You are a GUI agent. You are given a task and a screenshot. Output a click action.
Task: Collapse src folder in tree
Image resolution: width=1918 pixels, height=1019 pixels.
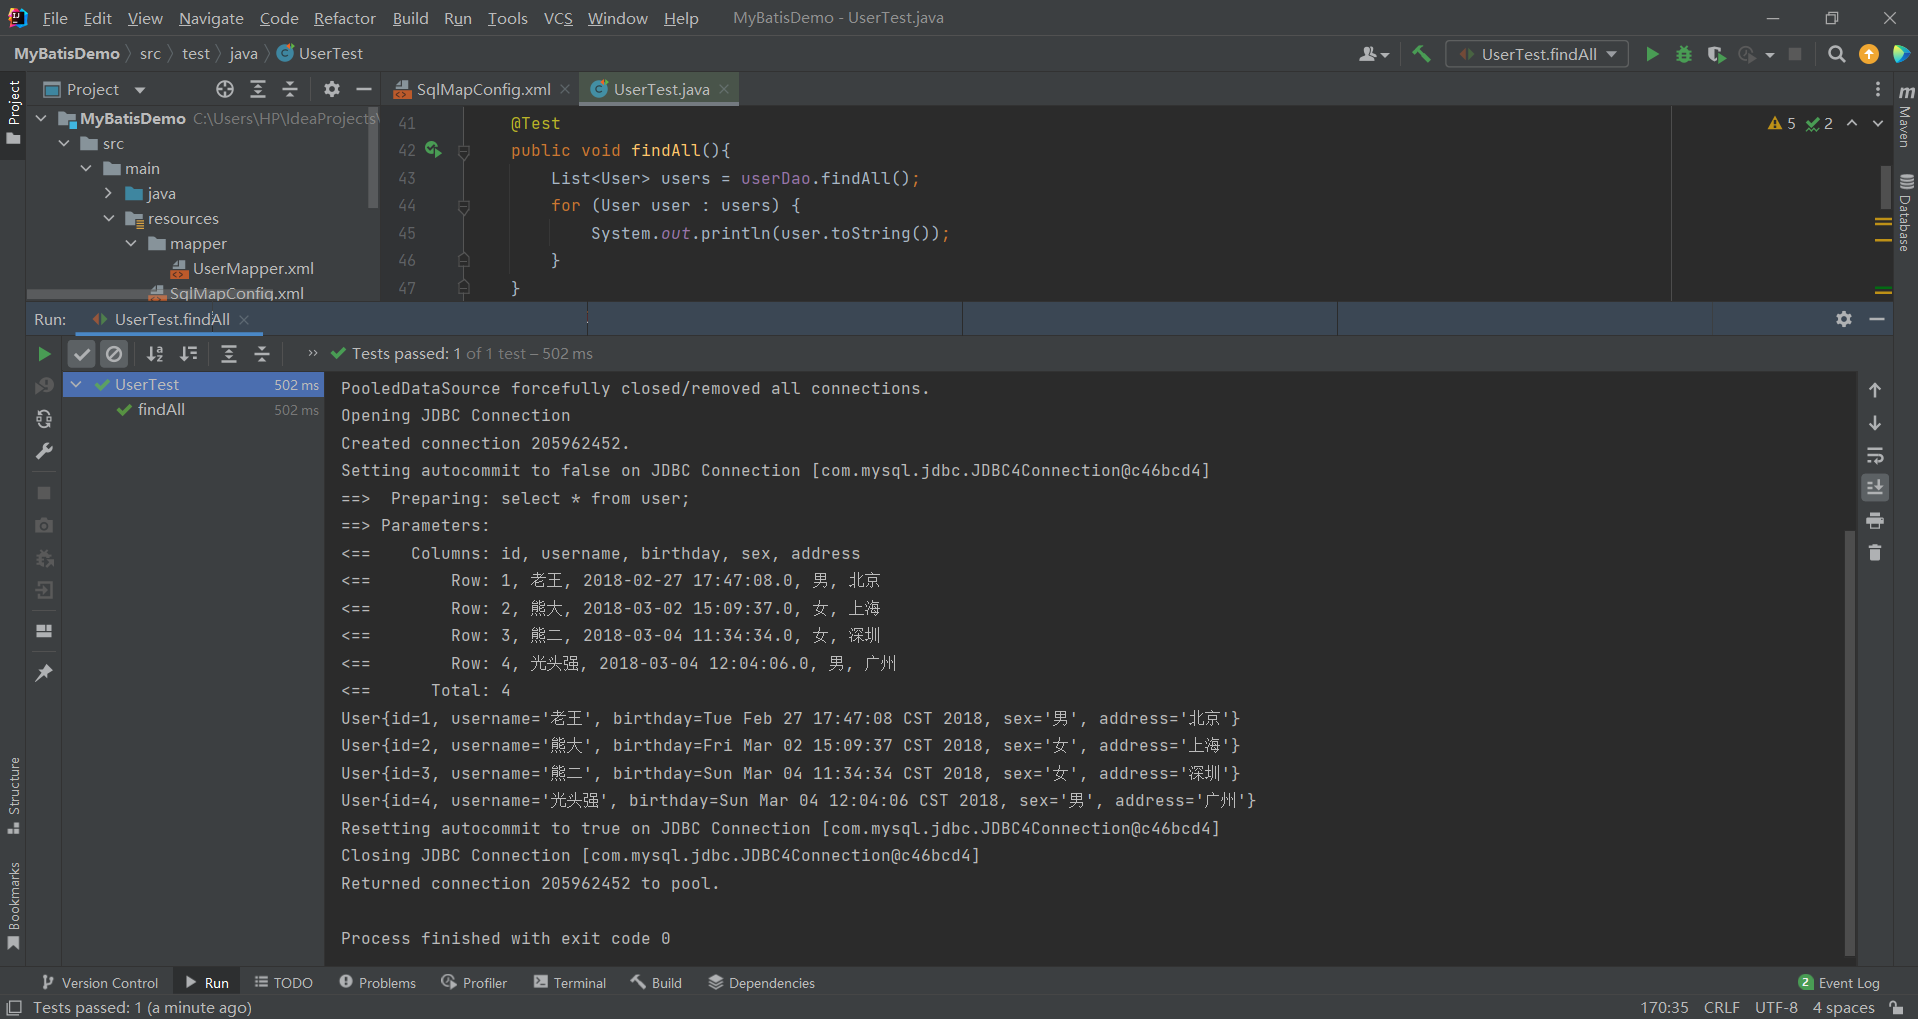point(64,143)
